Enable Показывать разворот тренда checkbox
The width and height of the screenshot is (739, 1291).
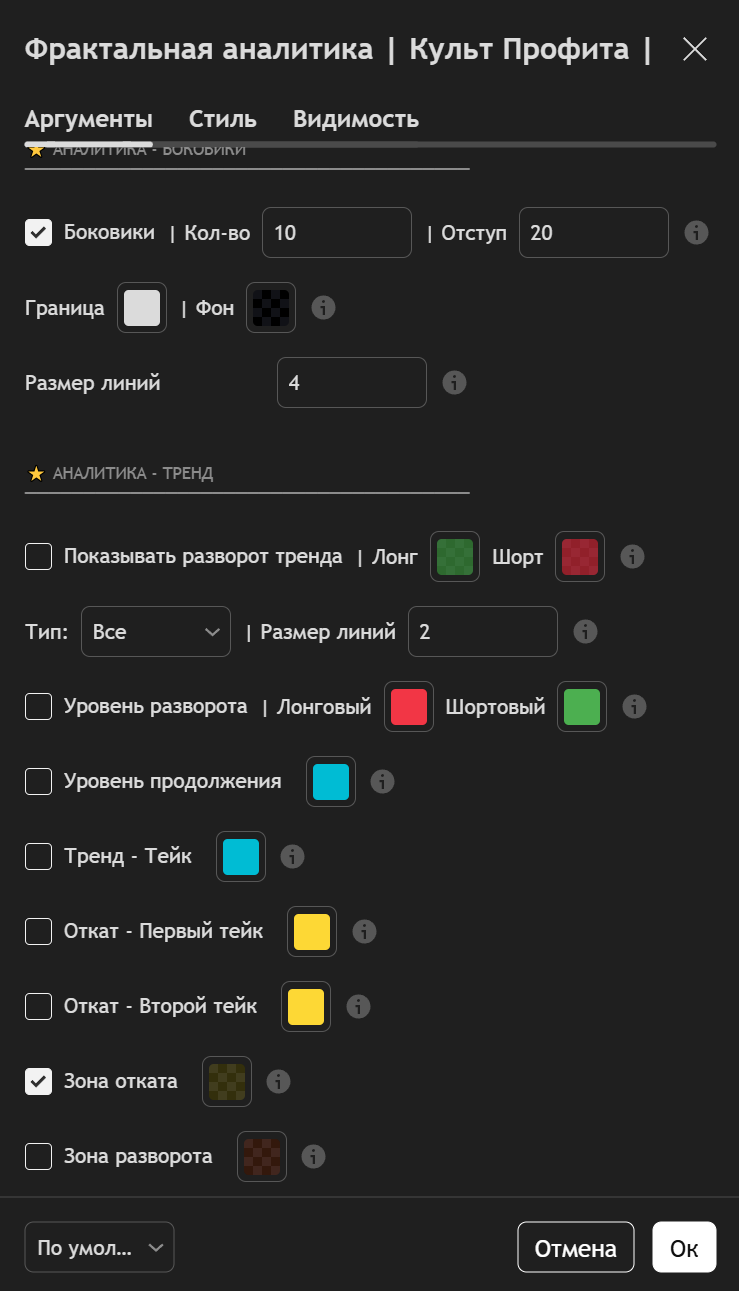pos(39,557)
